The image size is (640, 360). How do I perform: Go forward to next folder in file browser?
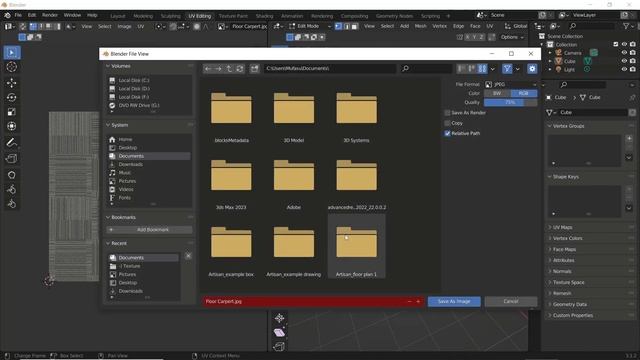coord(218,69)
